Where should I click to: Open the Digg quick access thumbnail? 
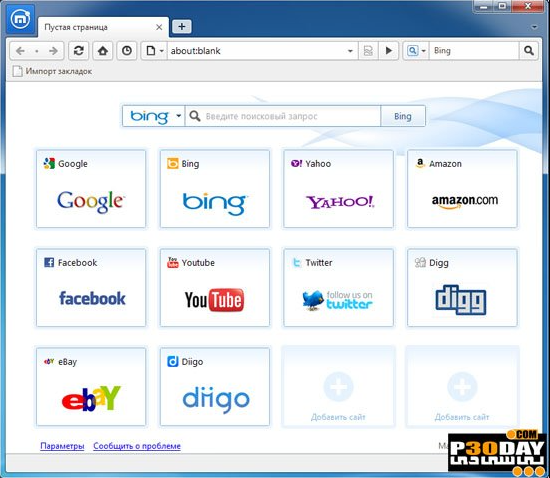click(462, 288)
